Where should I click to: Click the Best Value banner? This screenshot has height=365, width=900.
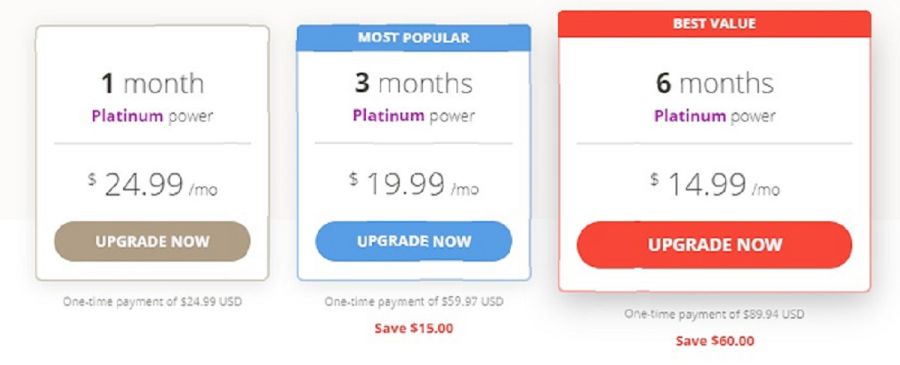[x=714, y=24]
